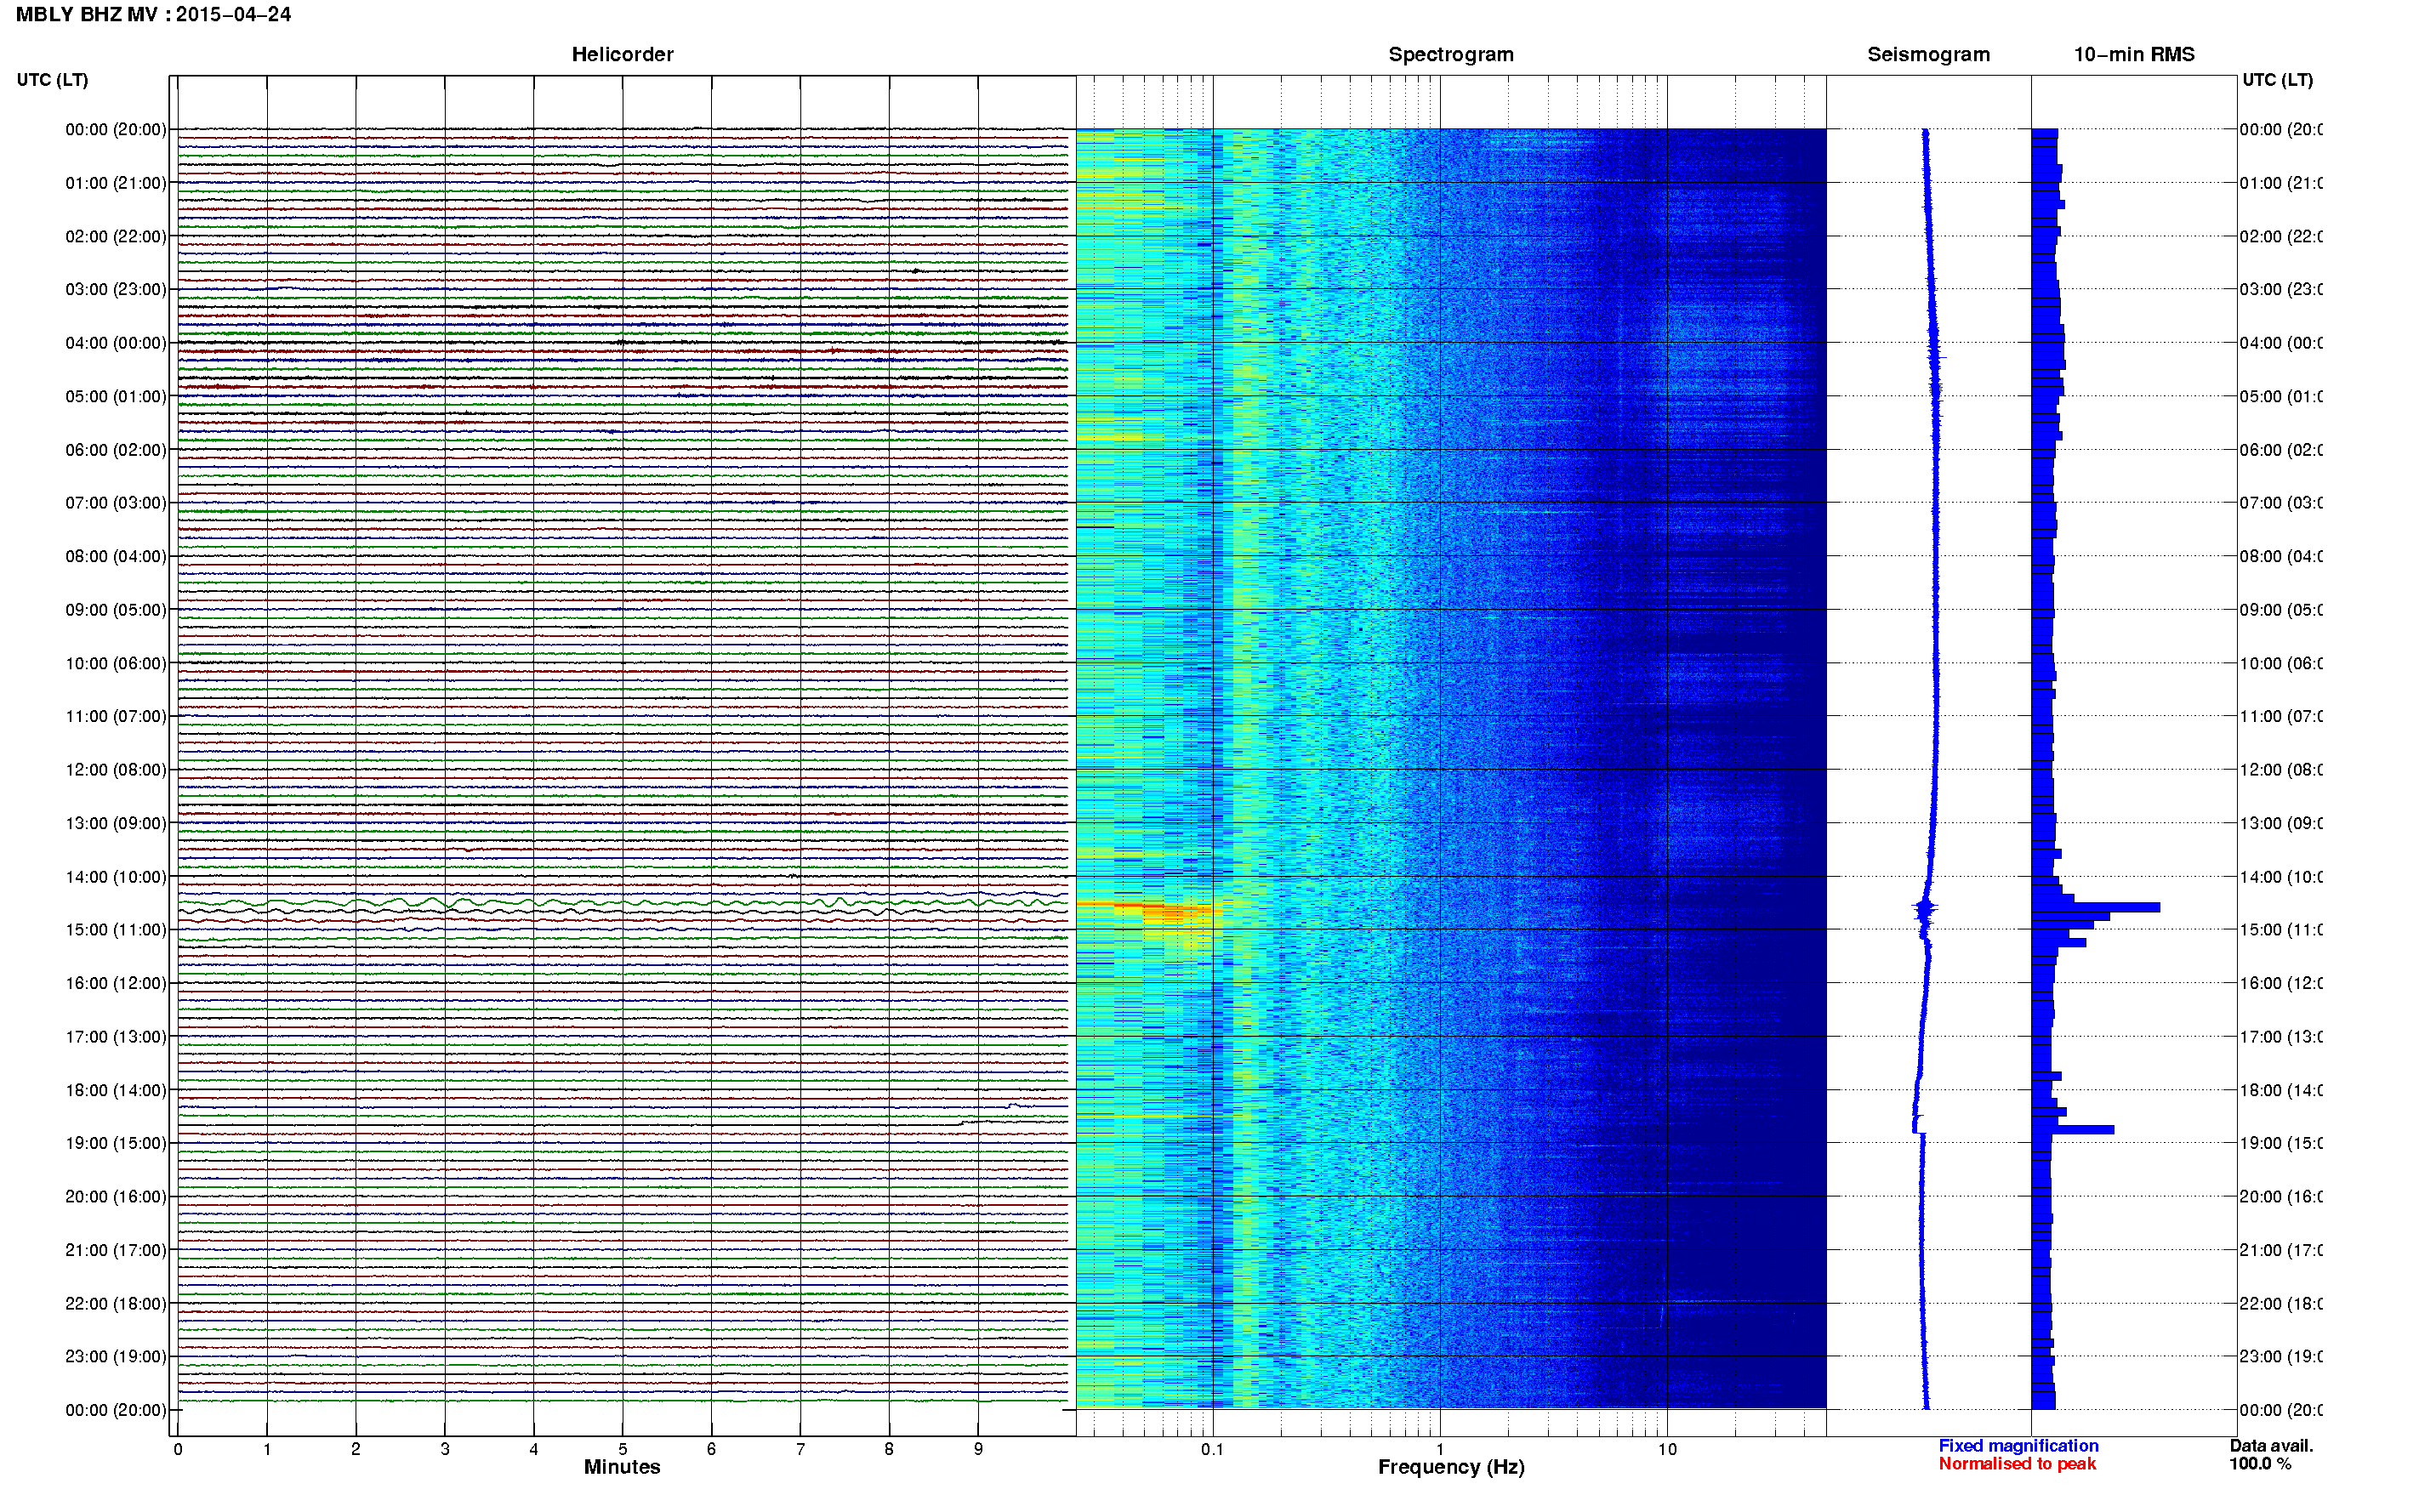Click the left time label '10:00 (06:00)'
This screenshot has width=2419, height=1512.
tap(116, 663)
